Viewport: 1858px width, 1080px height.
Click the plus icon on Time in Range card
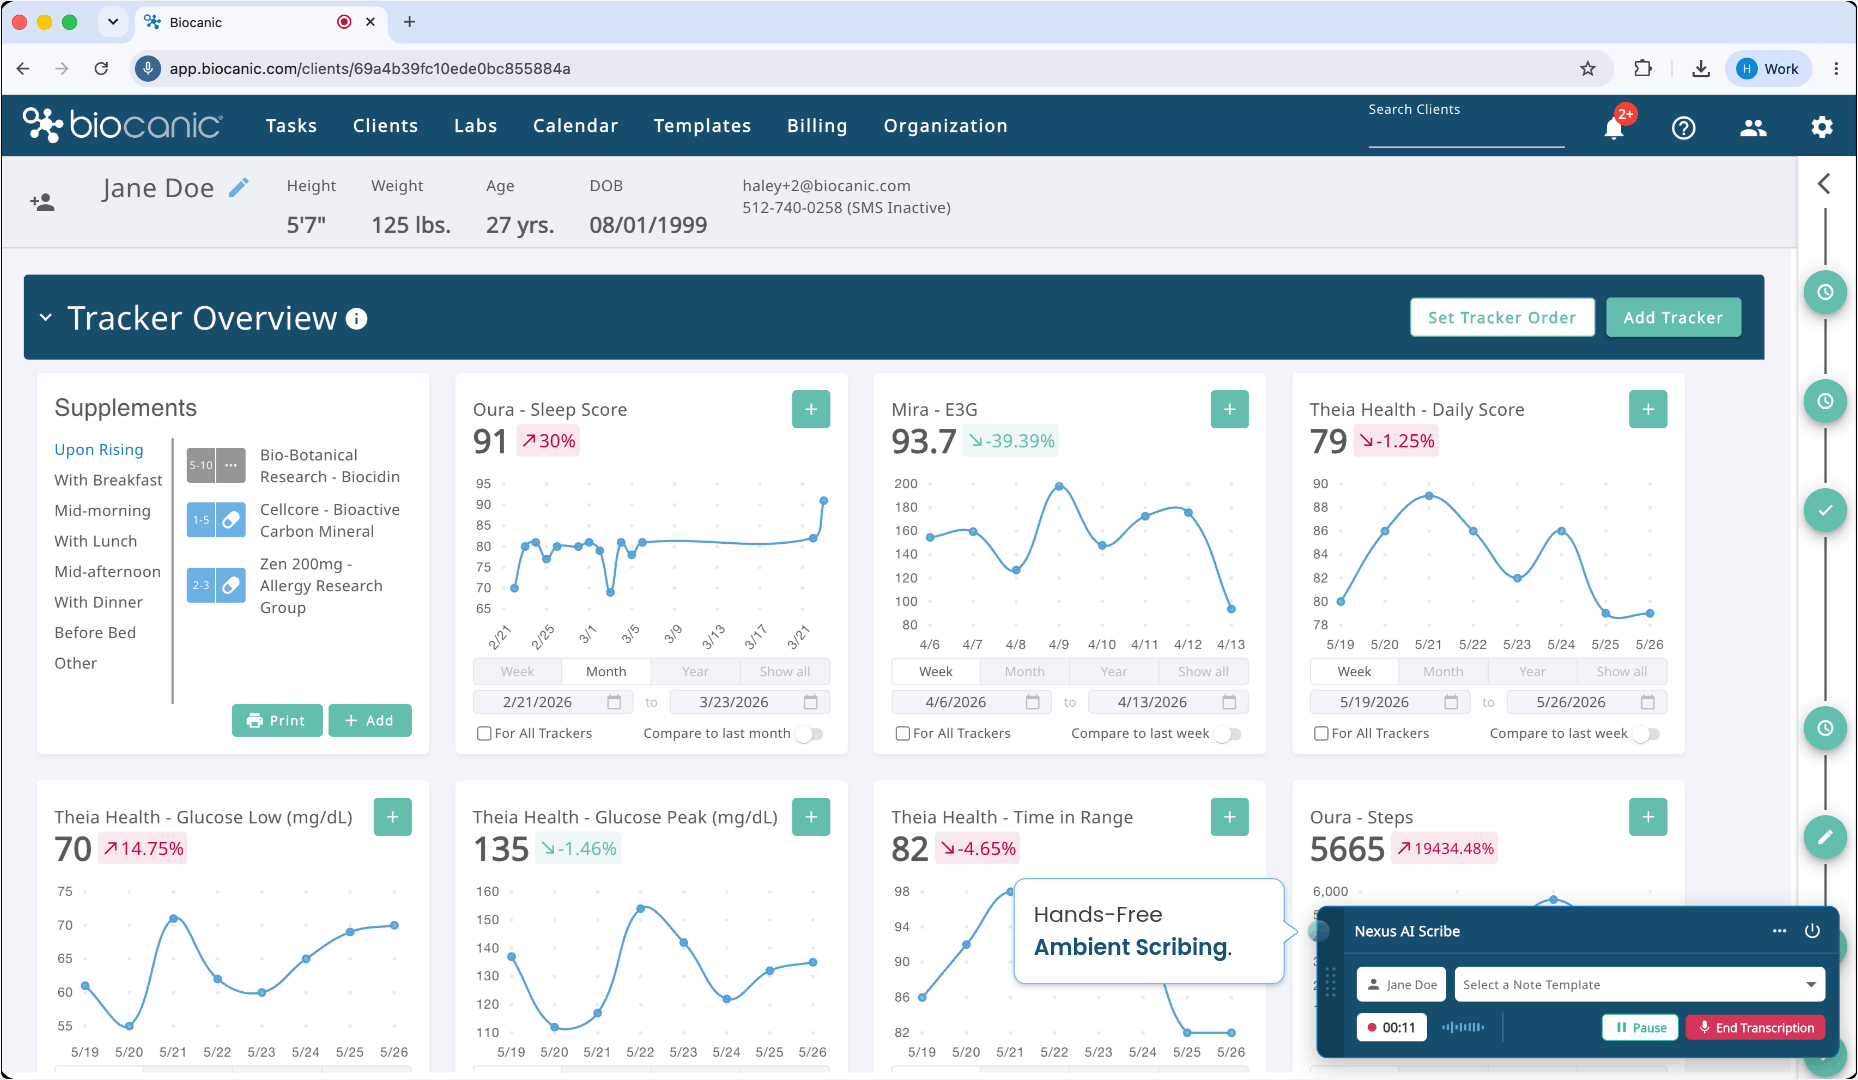point(1230,817)
